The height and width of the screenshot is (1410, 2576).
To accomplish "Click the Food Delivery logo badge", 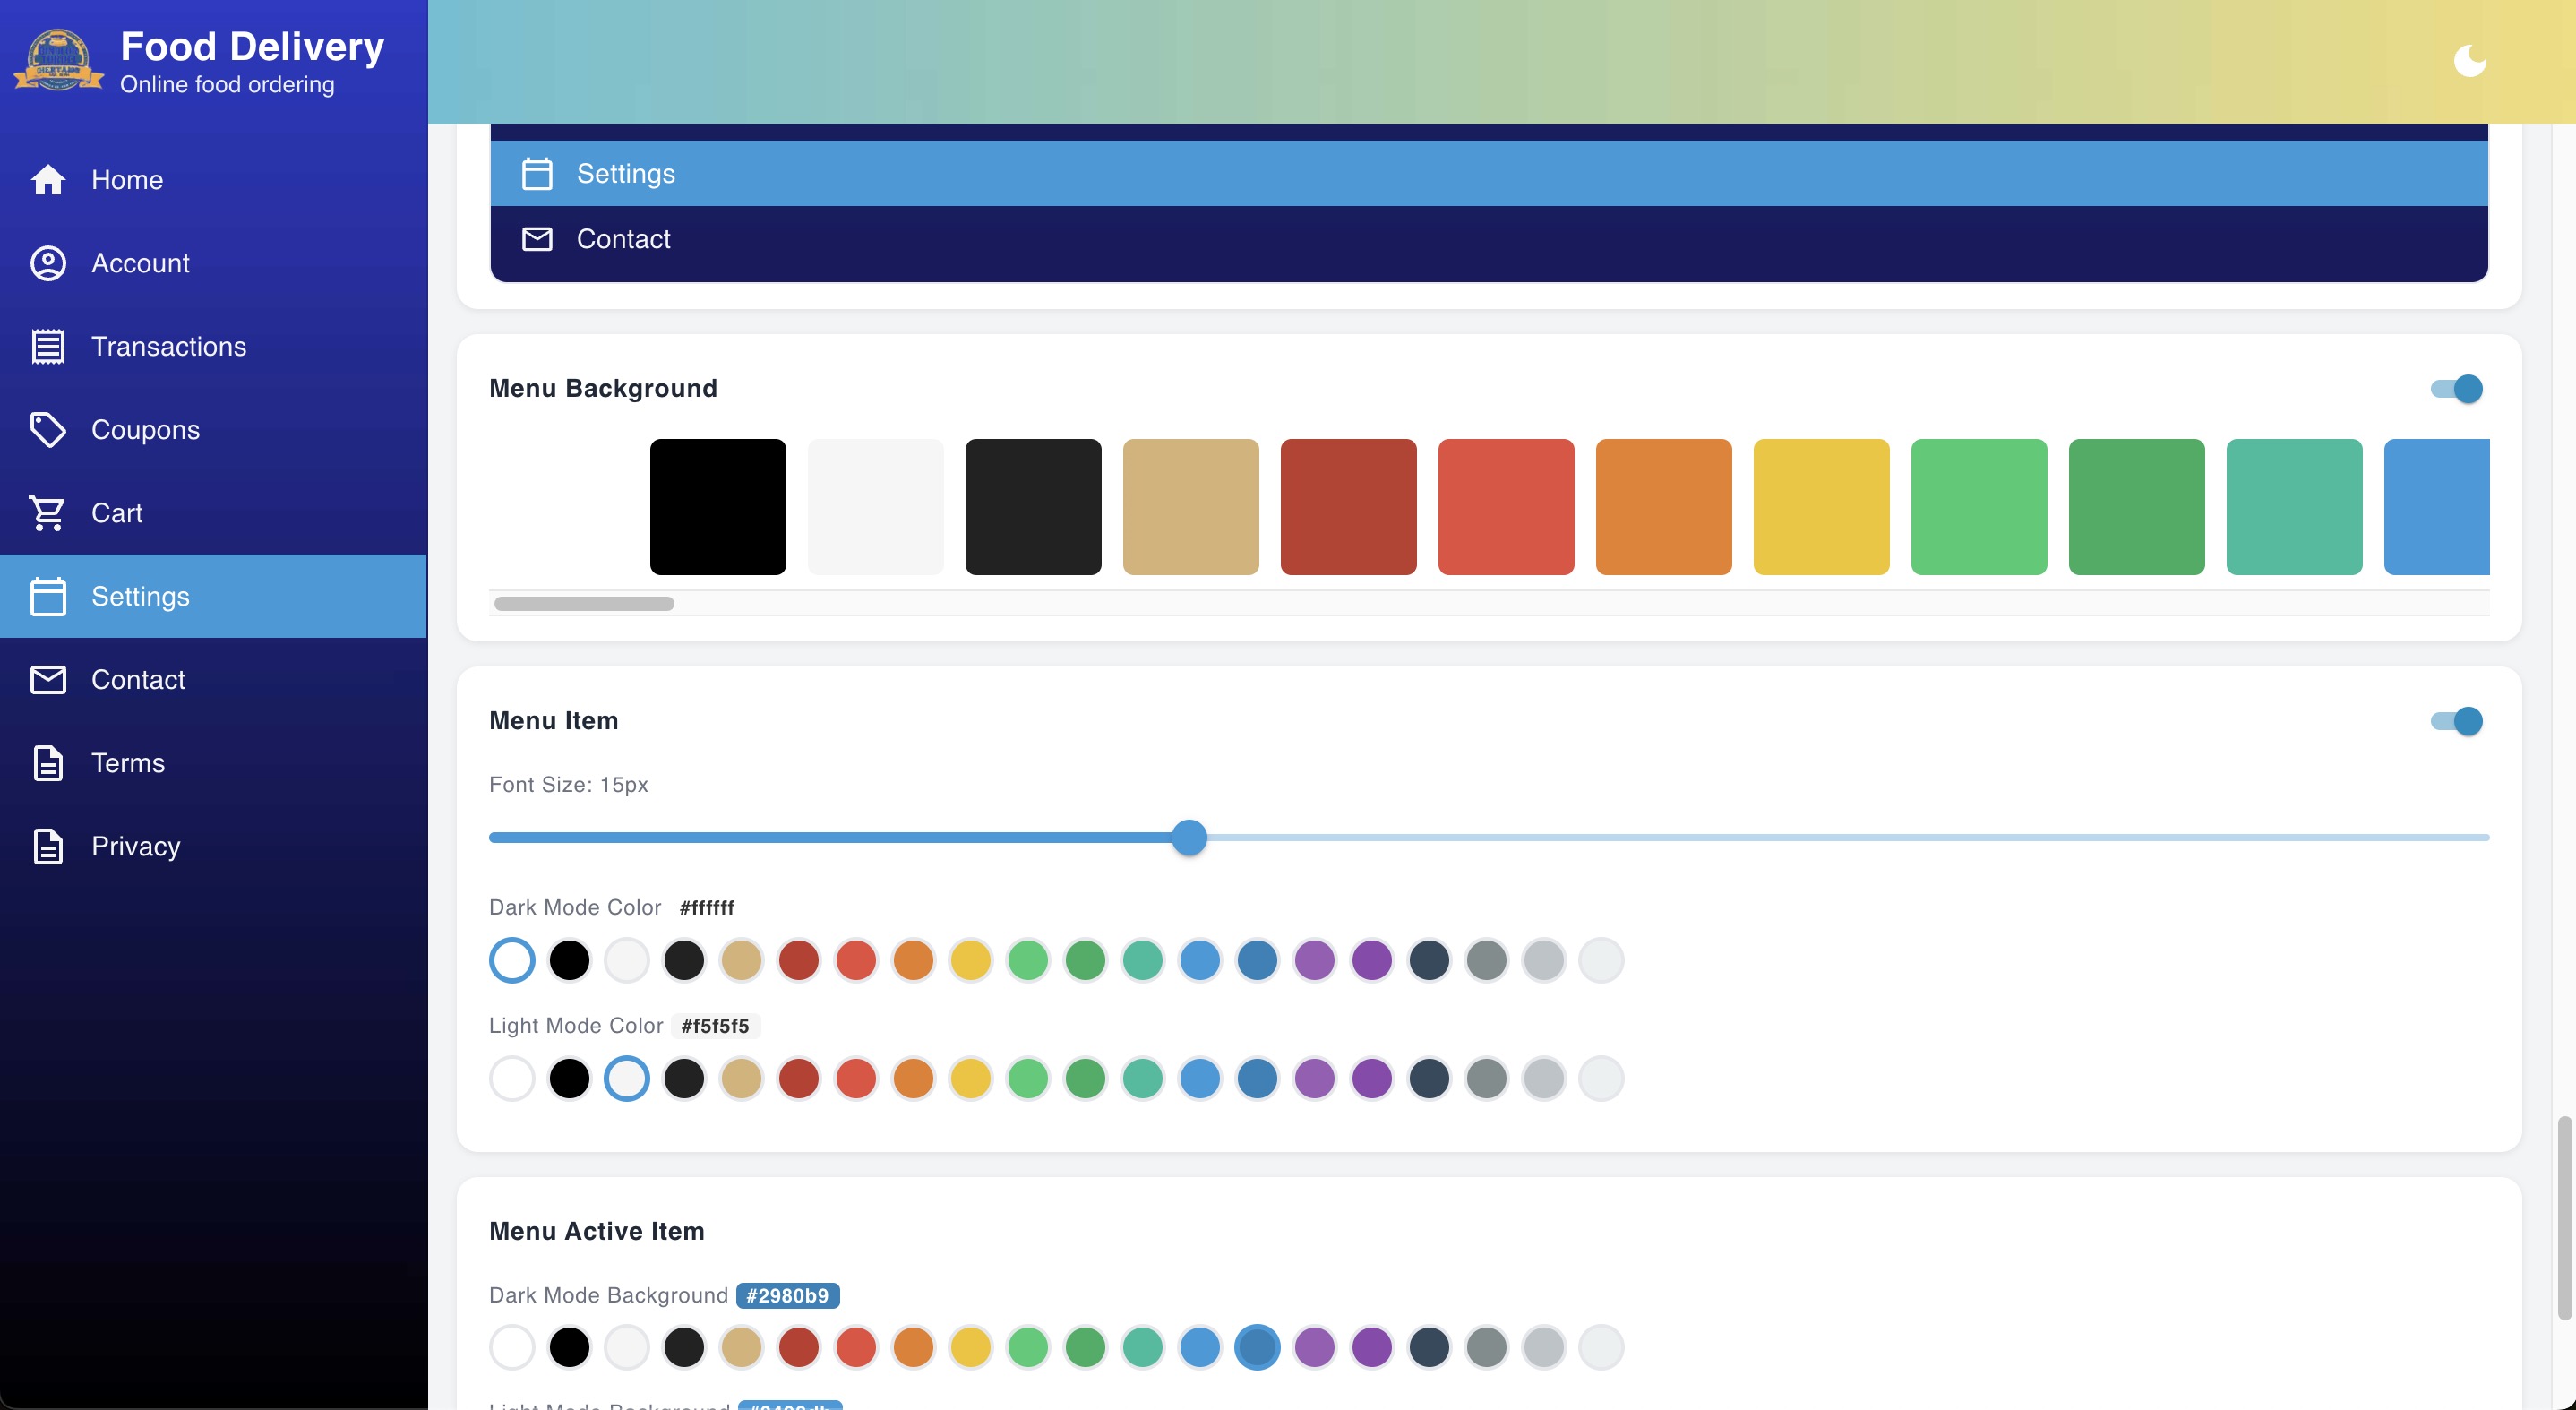I will tap(58, 61).
